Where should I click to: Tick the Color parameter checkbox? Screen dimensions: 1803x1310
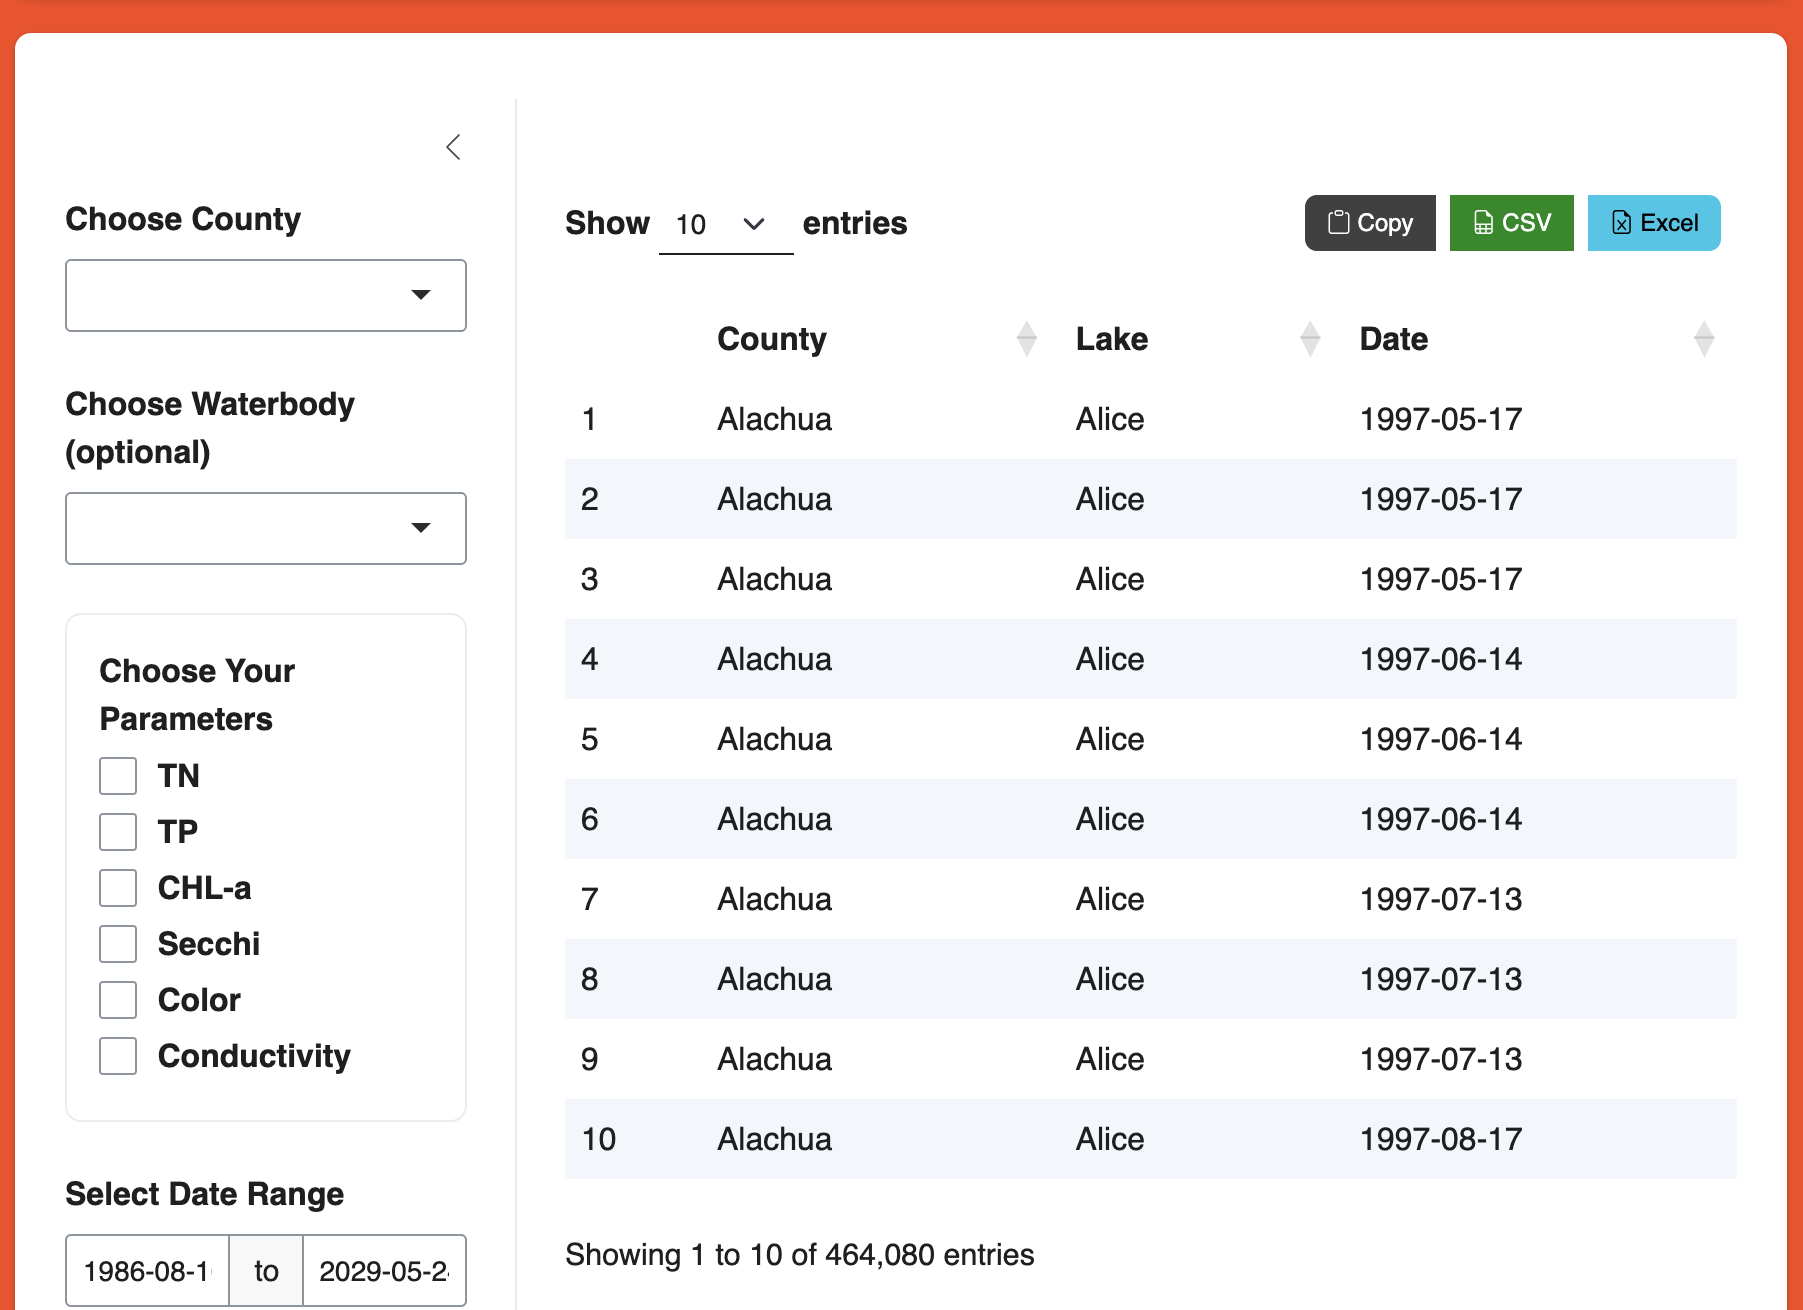(118, 1000)
